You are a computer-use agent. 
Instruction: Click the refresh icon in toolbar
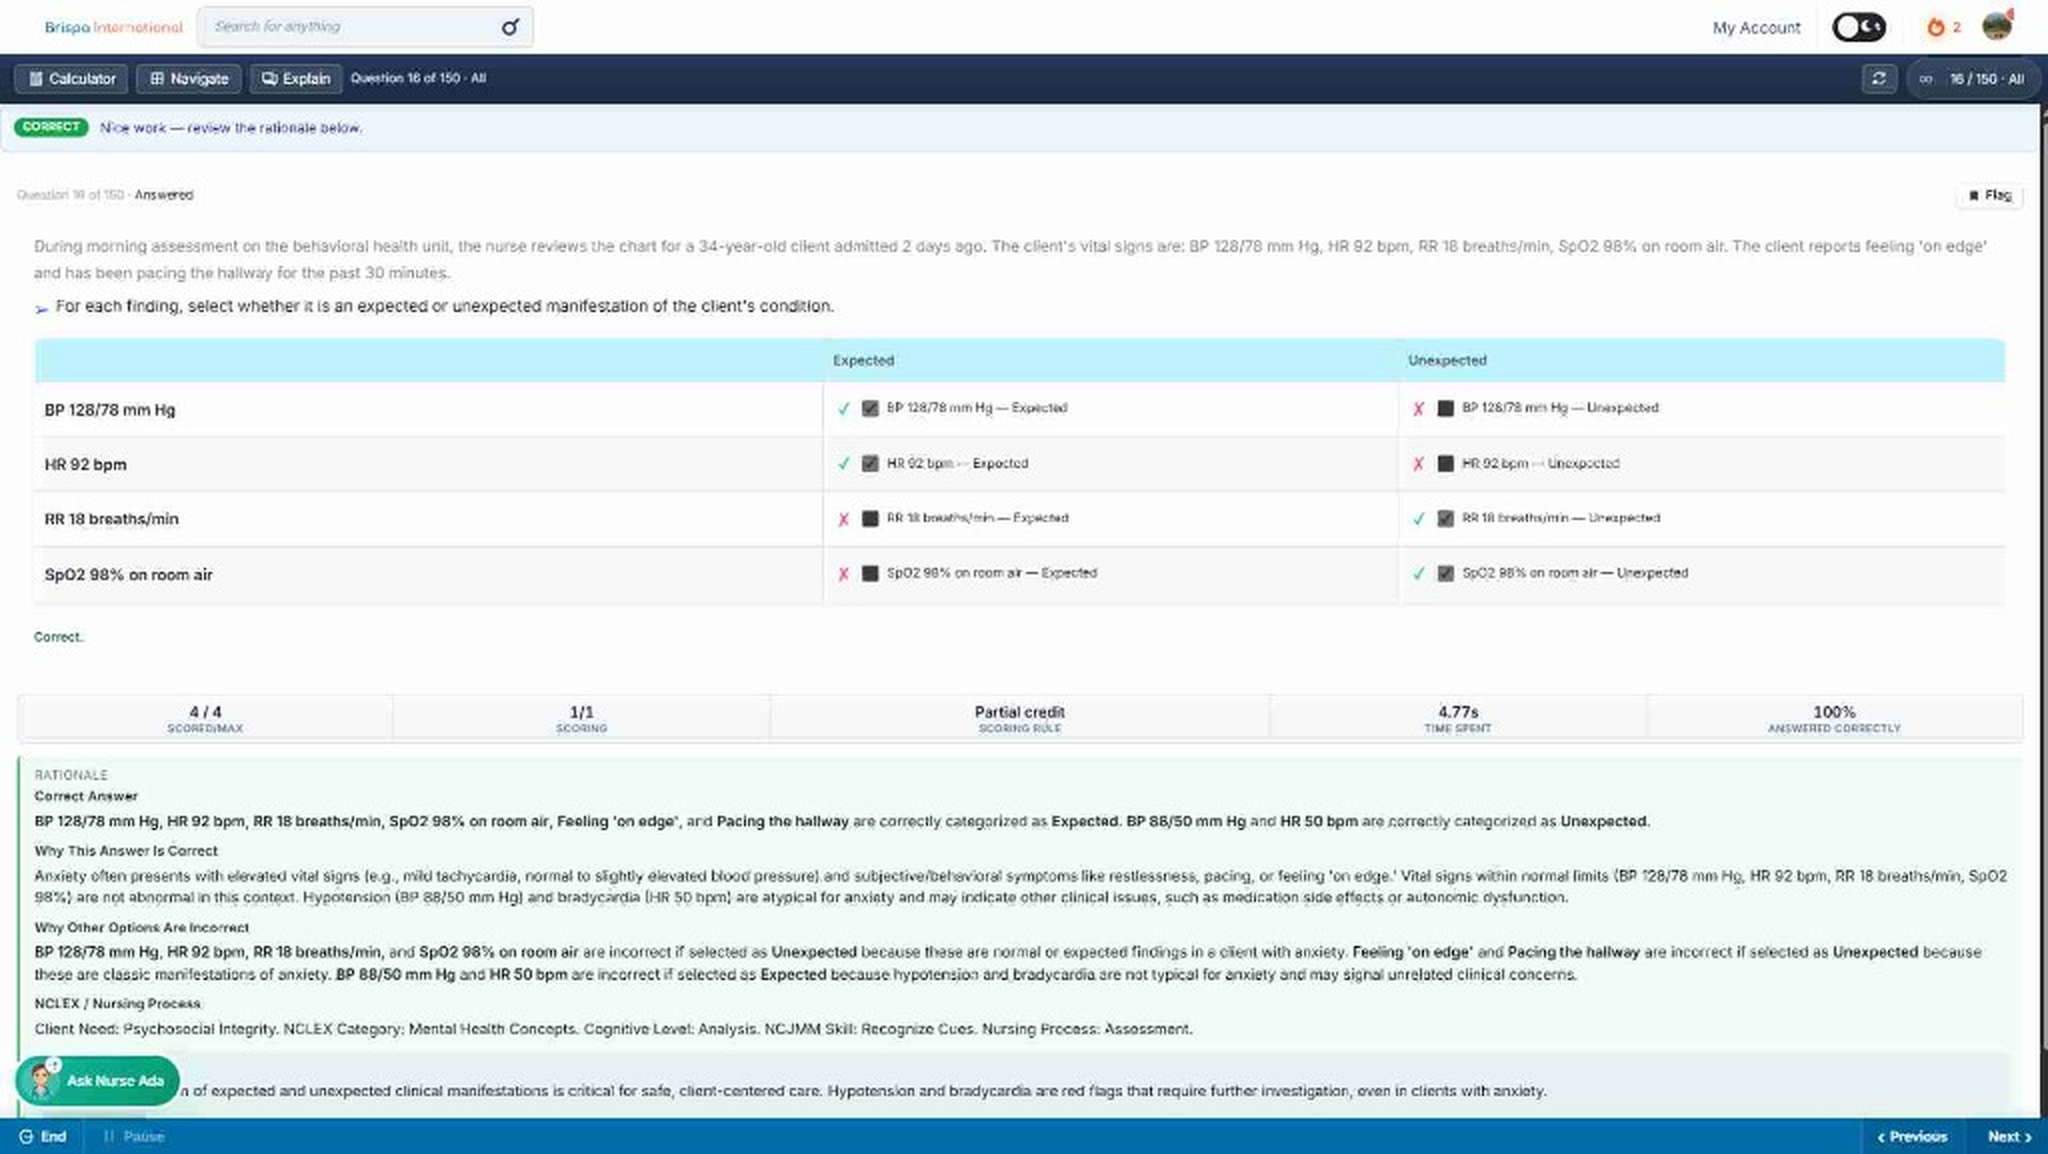(x=1879, y=78)
